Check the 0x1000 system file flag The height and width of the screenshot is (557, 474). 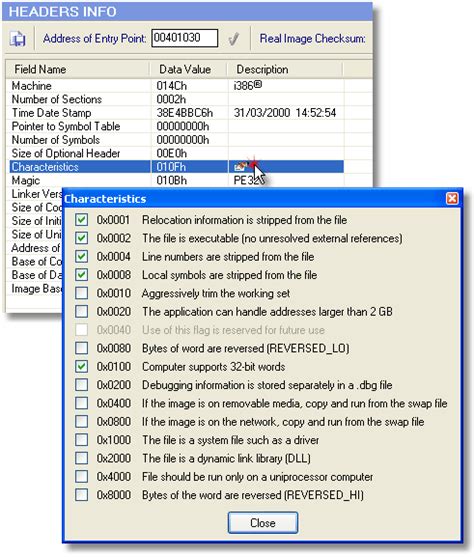coord(82,440)
